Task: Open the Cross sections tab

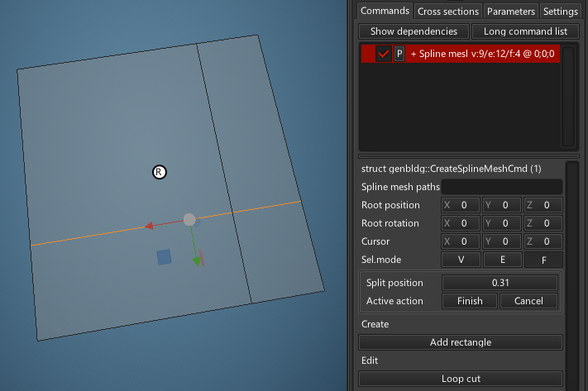Action: click(x=448, y=12)
